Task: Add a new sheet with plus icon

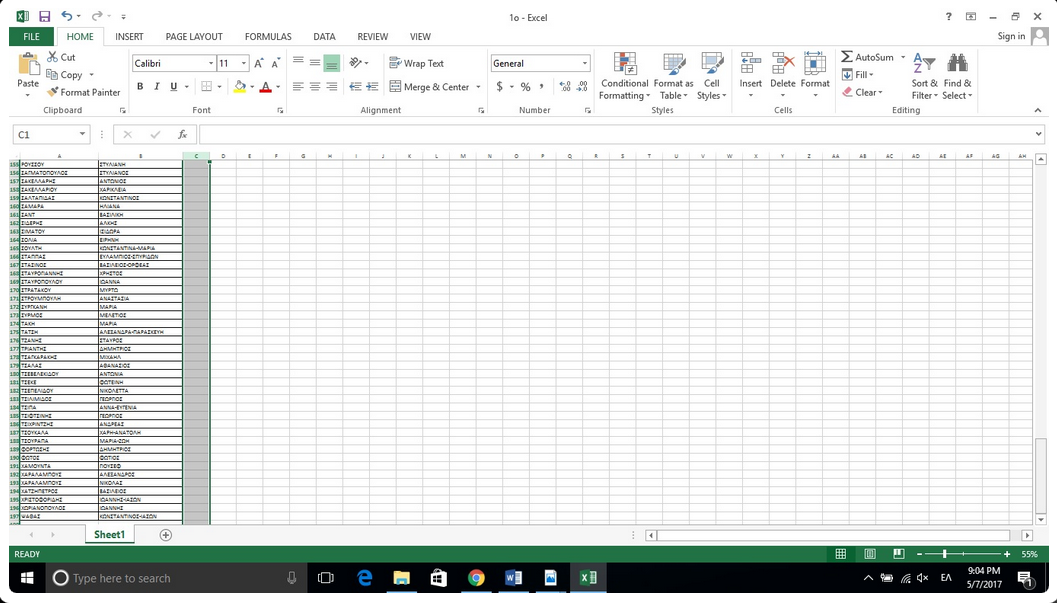Action: (166, 535)
